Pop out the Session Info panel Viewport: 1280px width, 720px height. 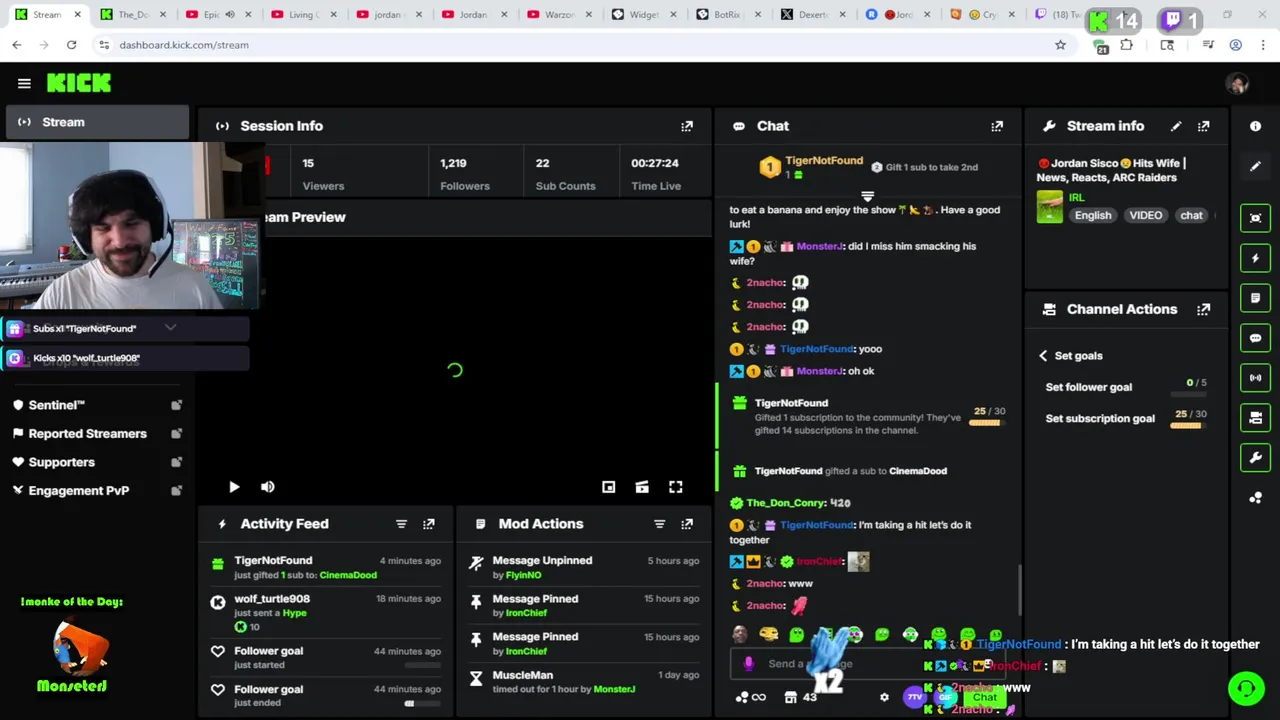click(687, 126)
